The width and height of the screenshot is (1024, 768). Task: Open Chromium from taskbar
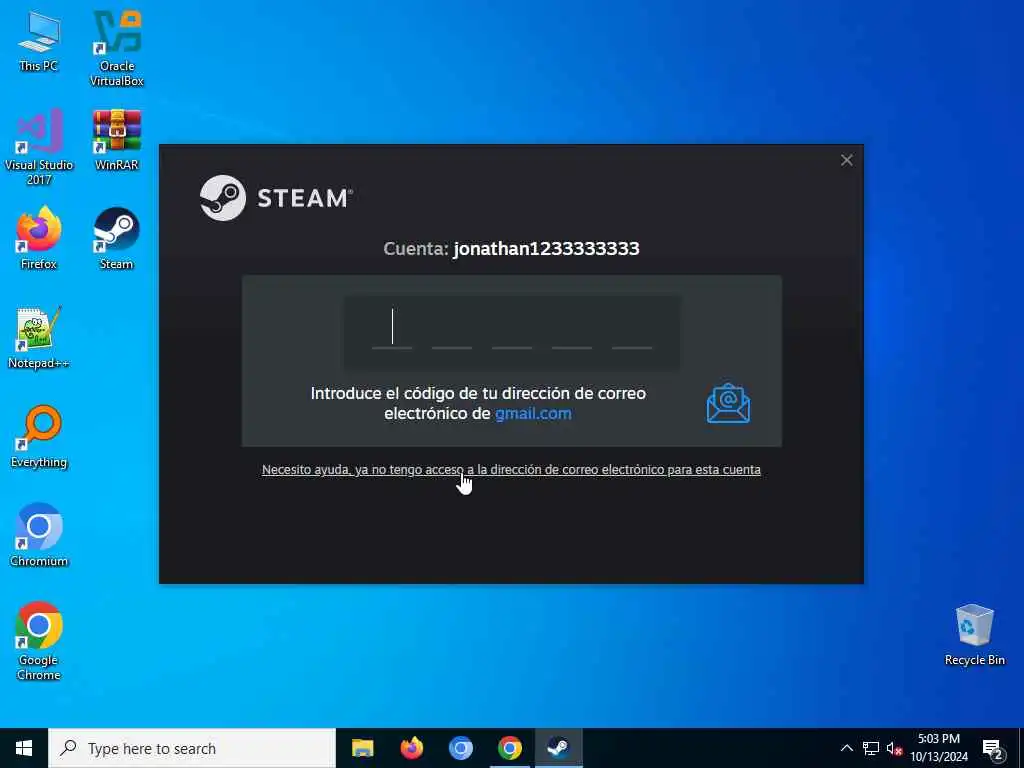click(460, 748)
